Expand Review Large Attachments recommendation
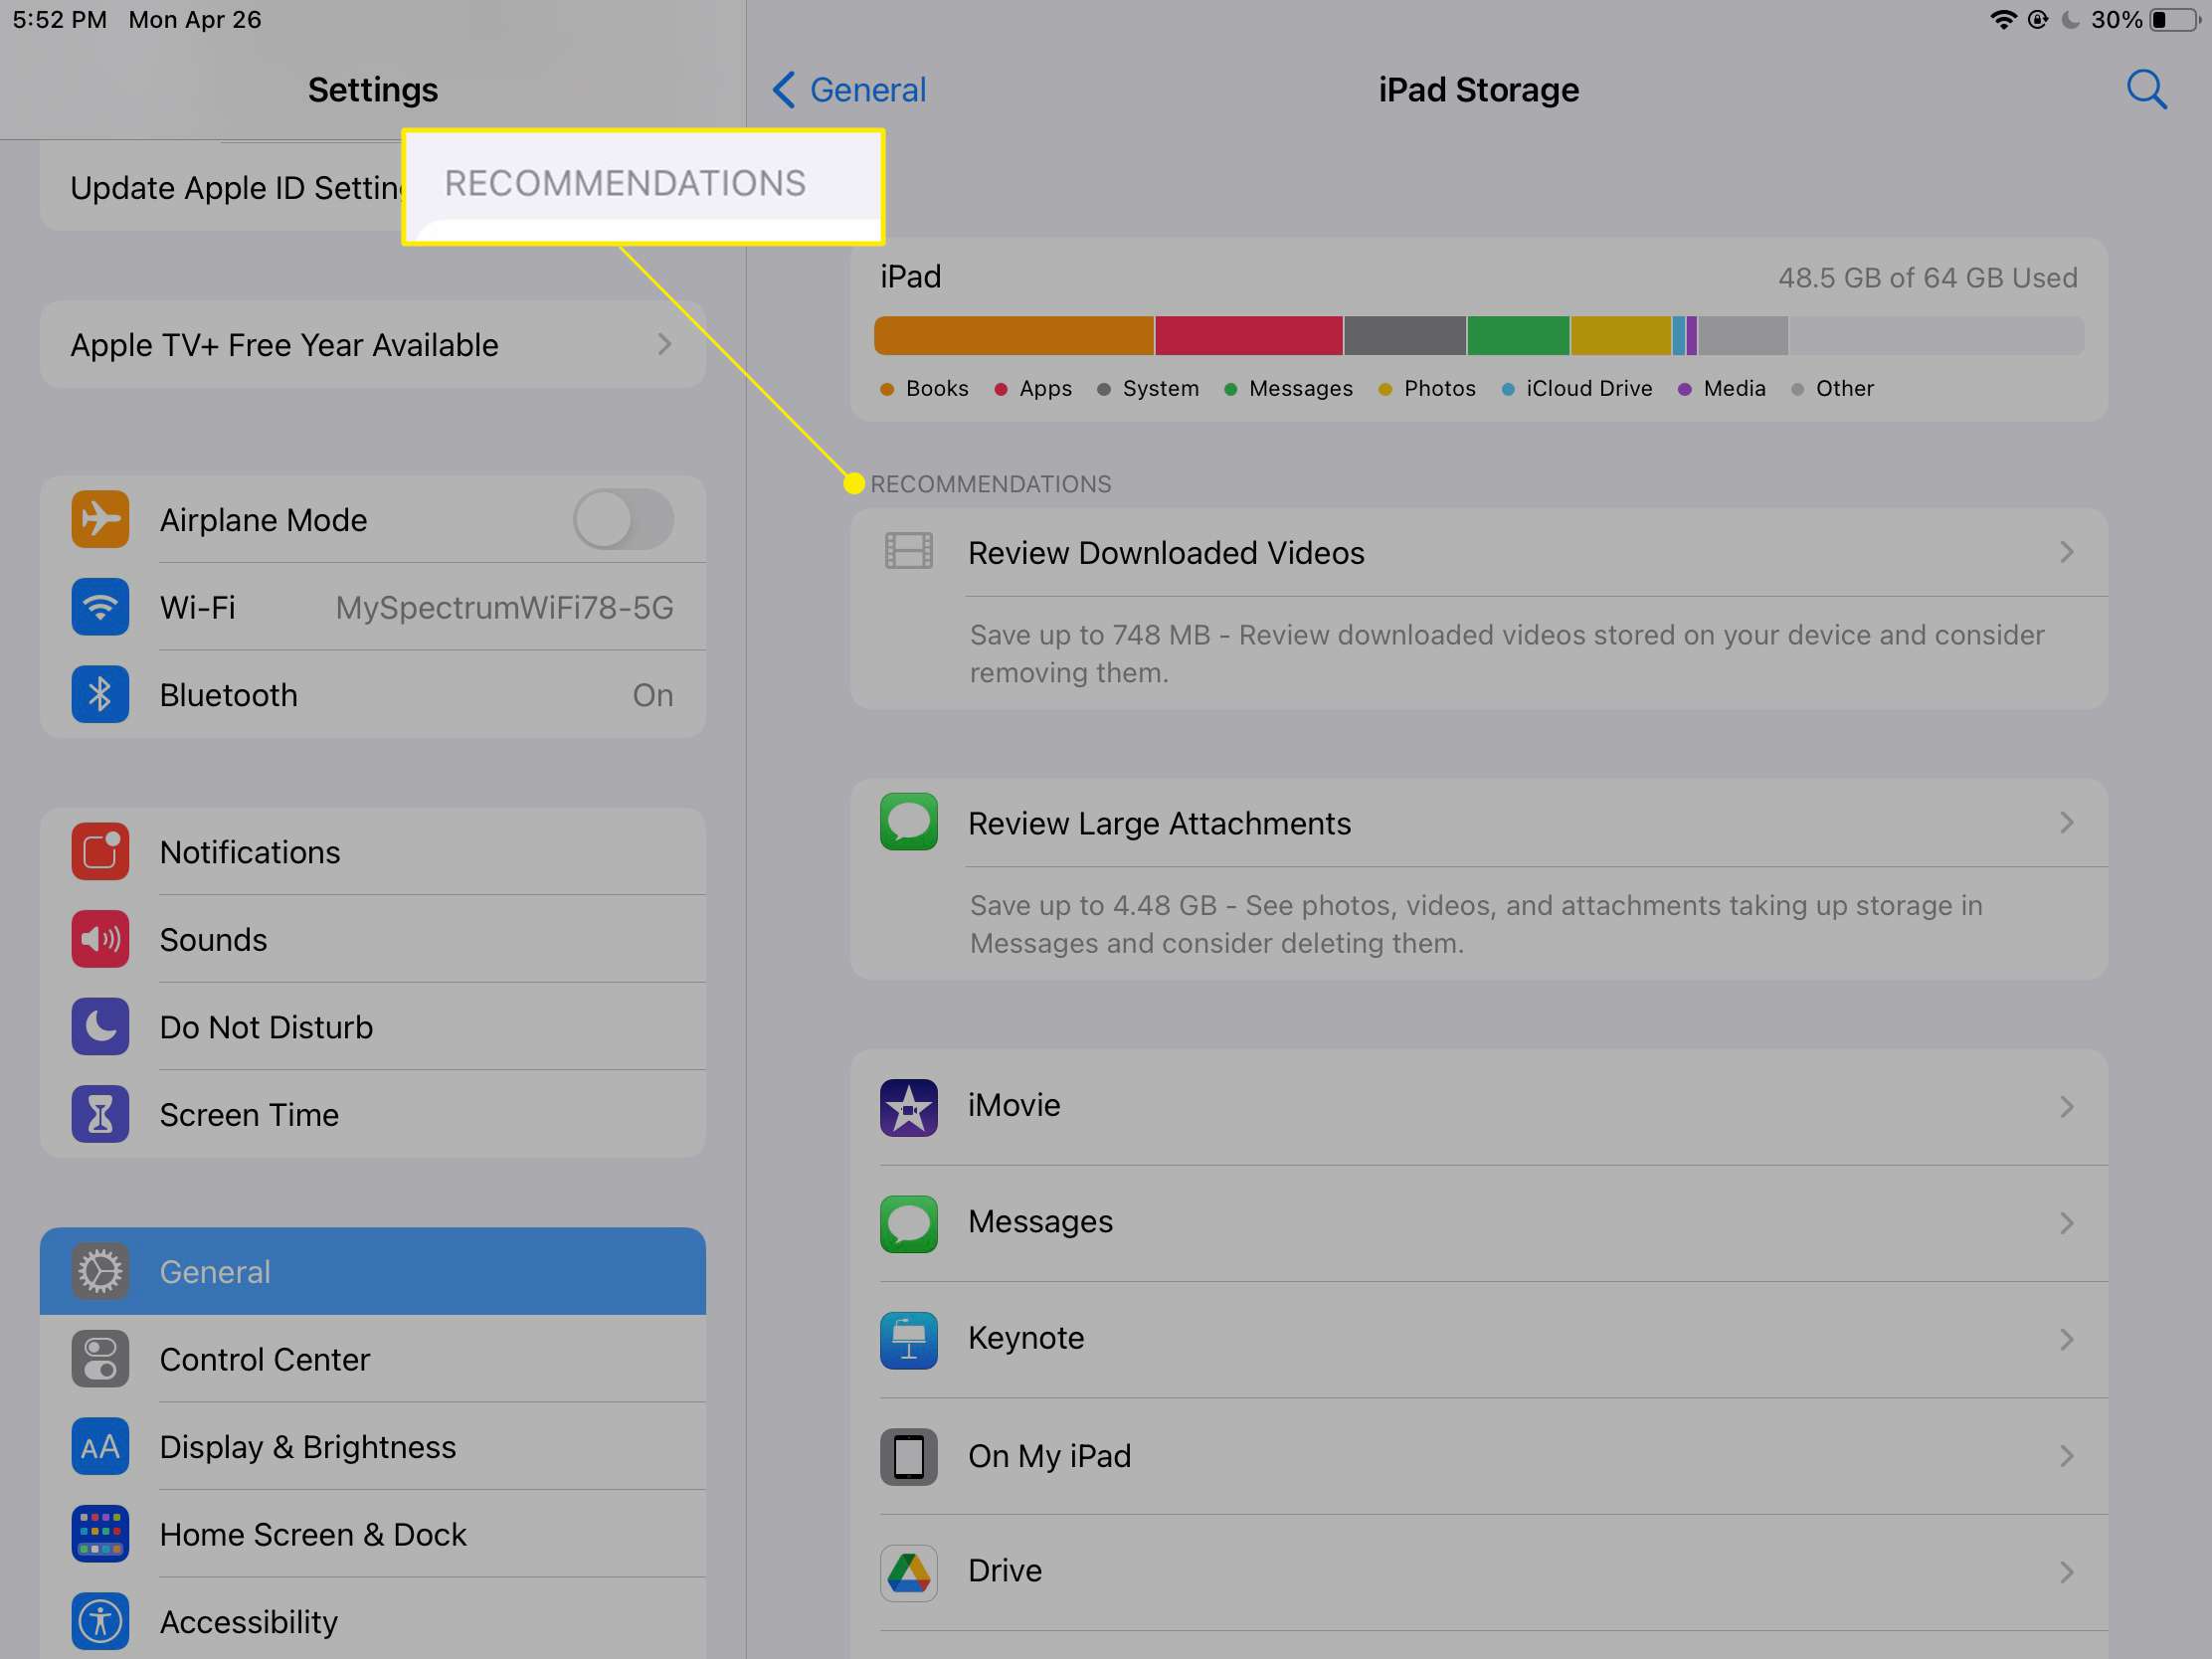This screenshot has height=1659, width=2212. [x=1477, y=821]
